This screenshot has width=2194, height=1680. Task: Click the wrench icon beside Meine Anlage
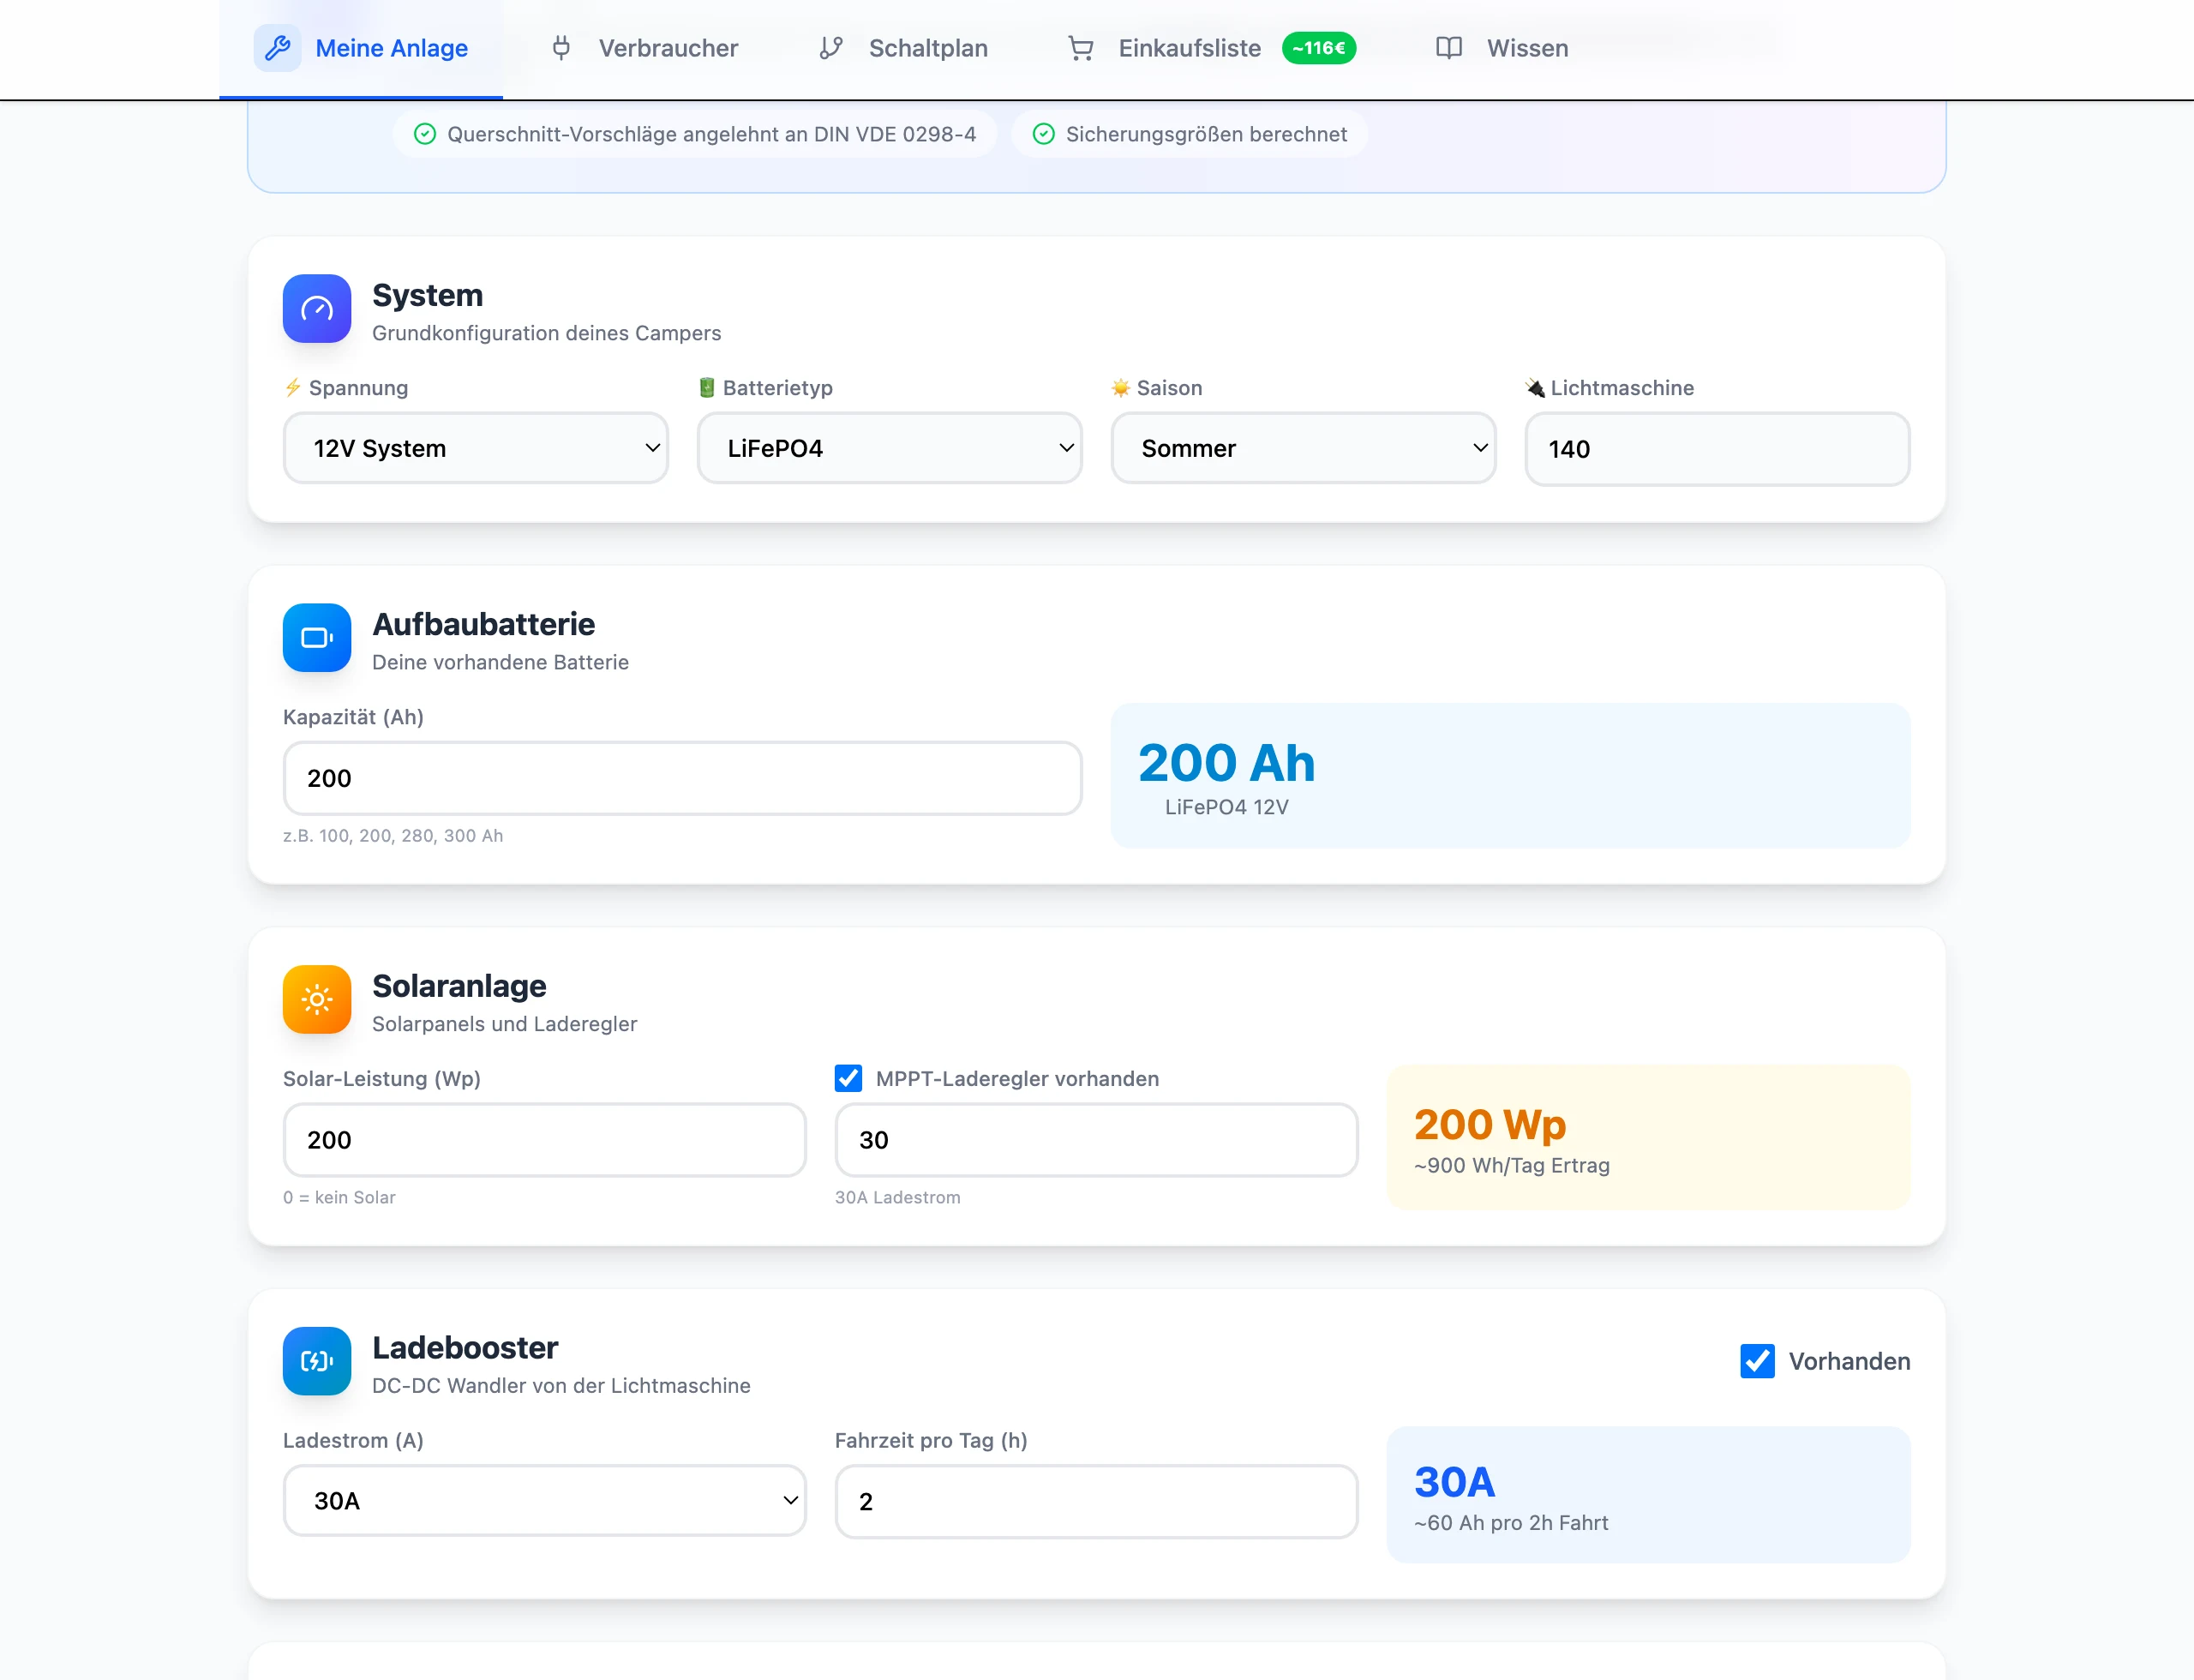(x=277, y=48)
